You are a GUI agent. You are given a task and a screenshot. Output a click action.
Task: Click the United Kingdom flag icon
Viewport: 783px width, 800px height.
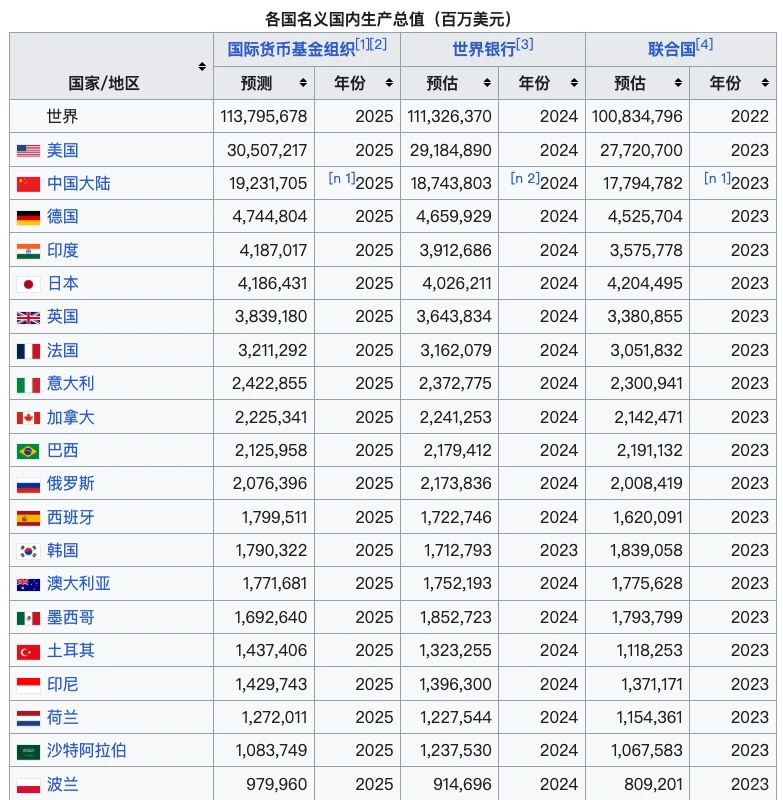point(28,317)
